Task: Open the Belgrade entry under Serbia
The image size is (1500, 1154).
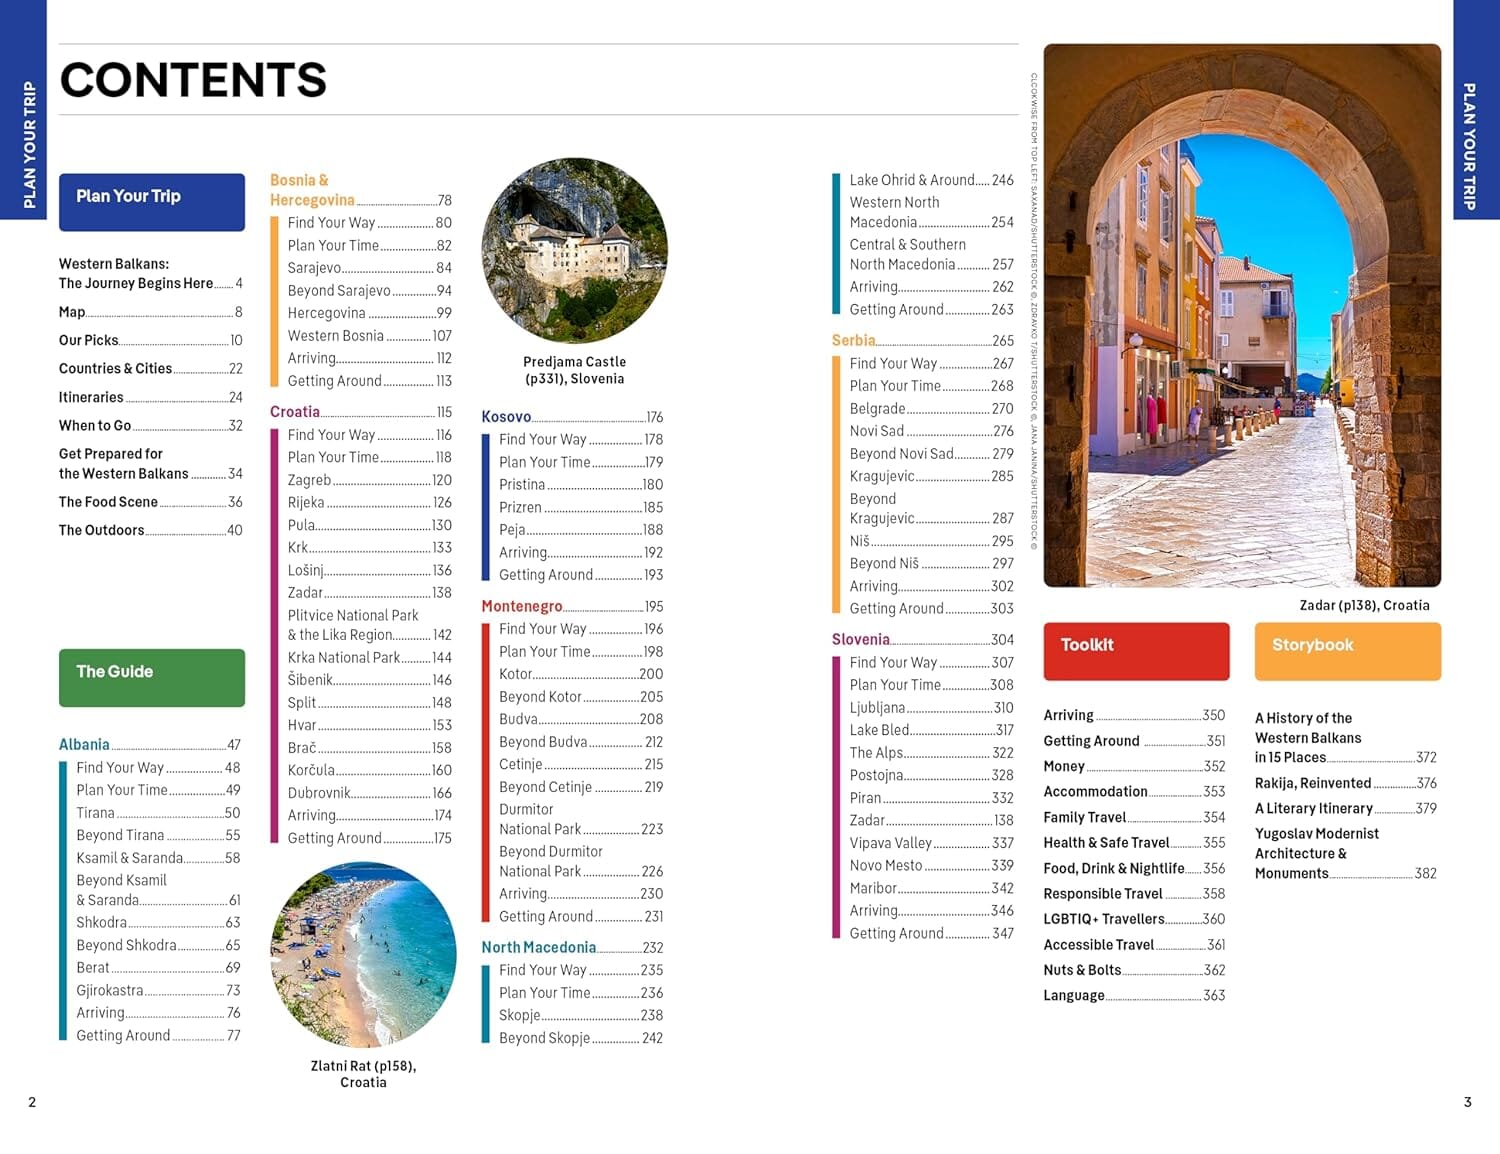Action: [875, 408]
